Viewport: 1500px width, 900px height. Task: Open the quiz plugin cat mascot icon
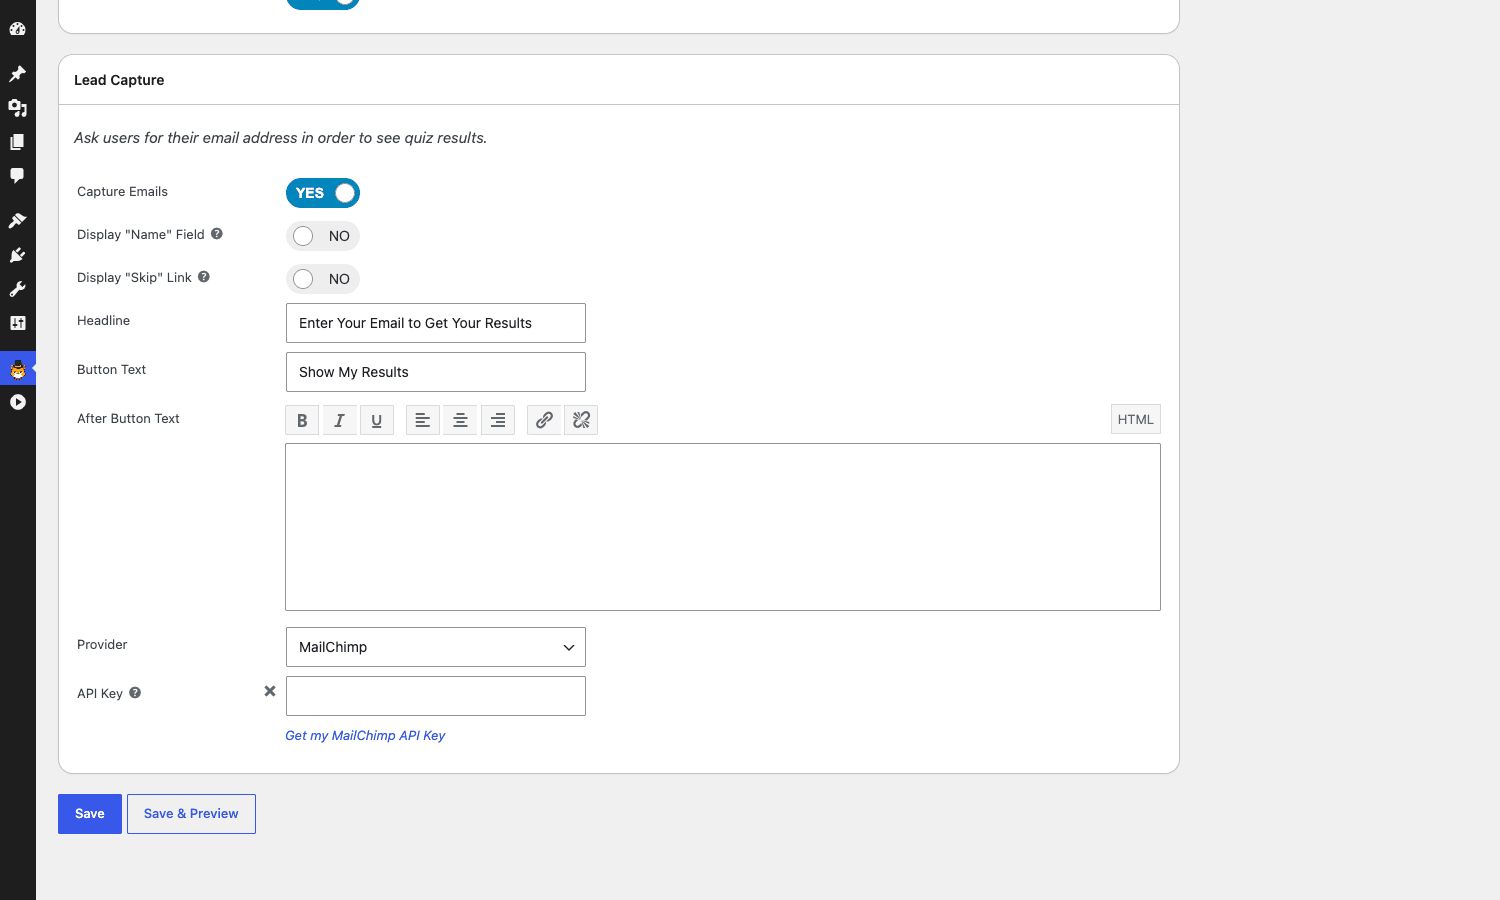[x=17, y=369]
